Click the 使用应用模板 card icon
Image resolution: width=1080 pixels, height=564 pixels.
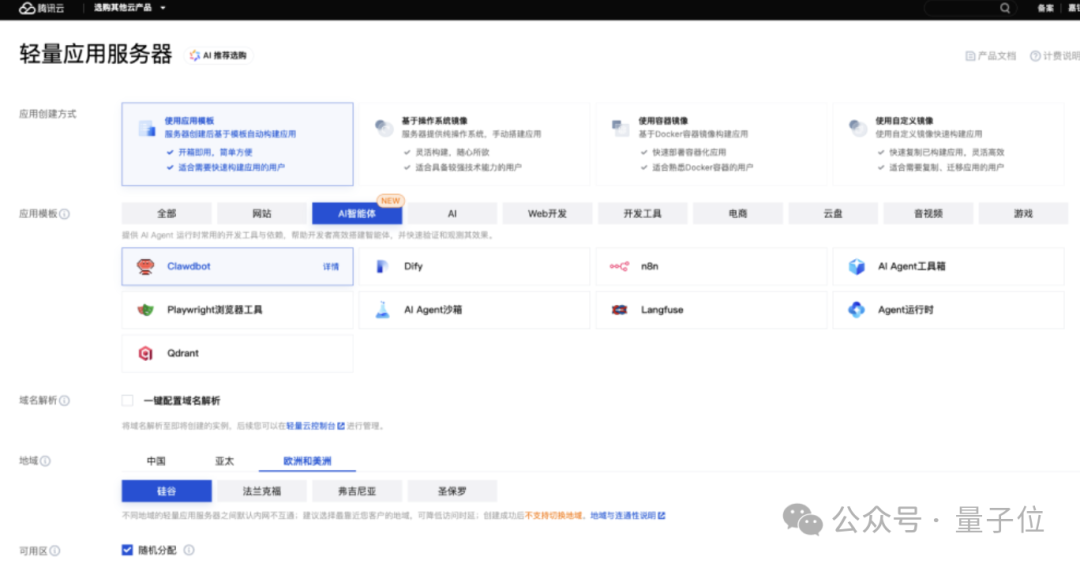[x=147, y=128]
